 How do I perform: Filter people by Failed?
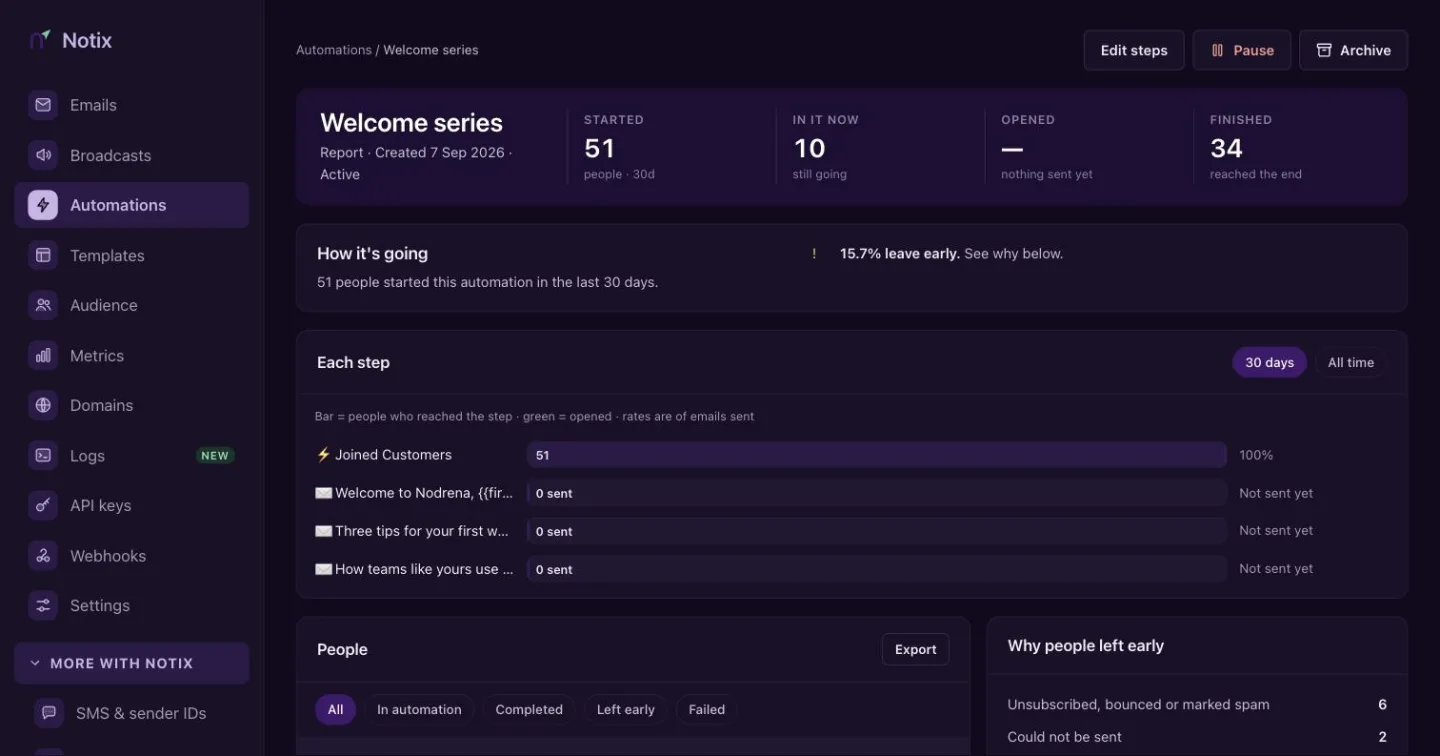point(707,710)
